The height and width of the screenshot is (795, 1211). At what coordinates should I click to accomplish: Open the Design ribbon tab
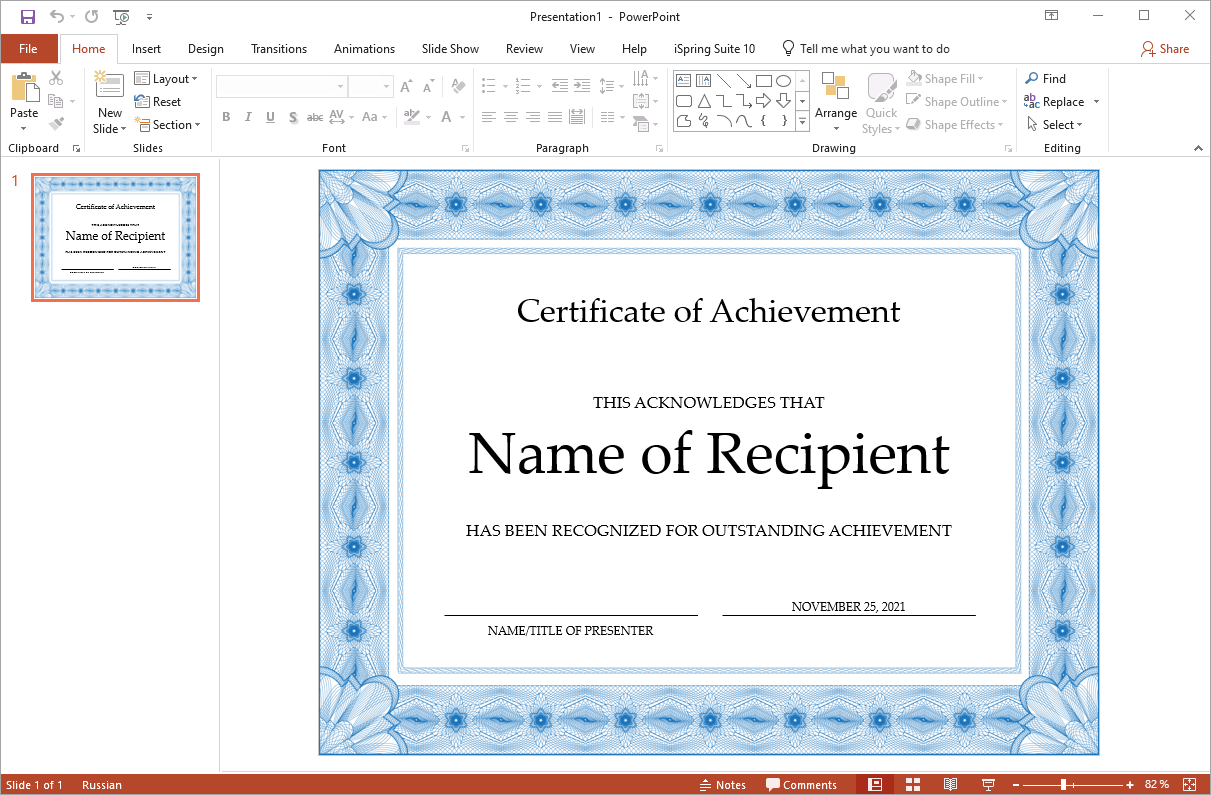[206, 49]
